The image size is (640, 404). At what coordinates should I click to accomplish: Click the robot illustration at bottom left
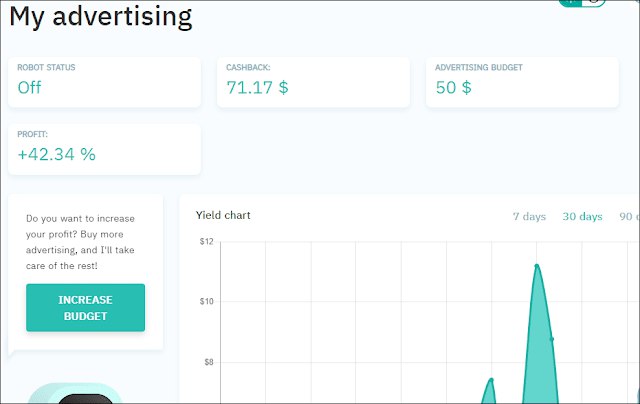tap(75, 393)
